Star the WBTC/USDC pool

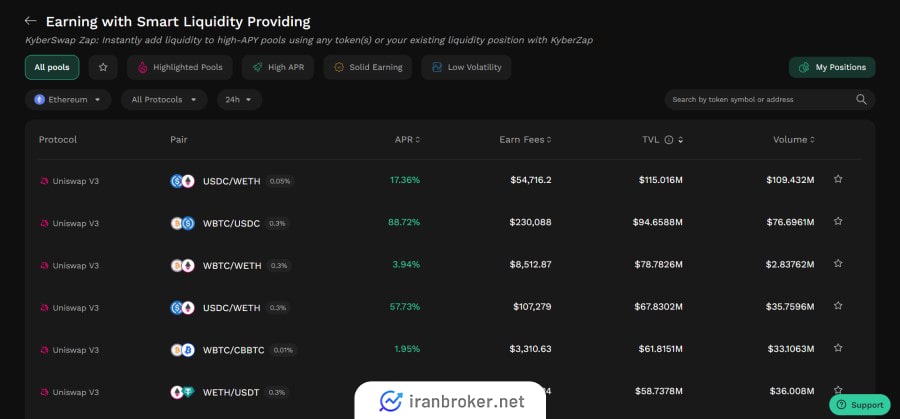pyautogui.click(x=838, y=222)
